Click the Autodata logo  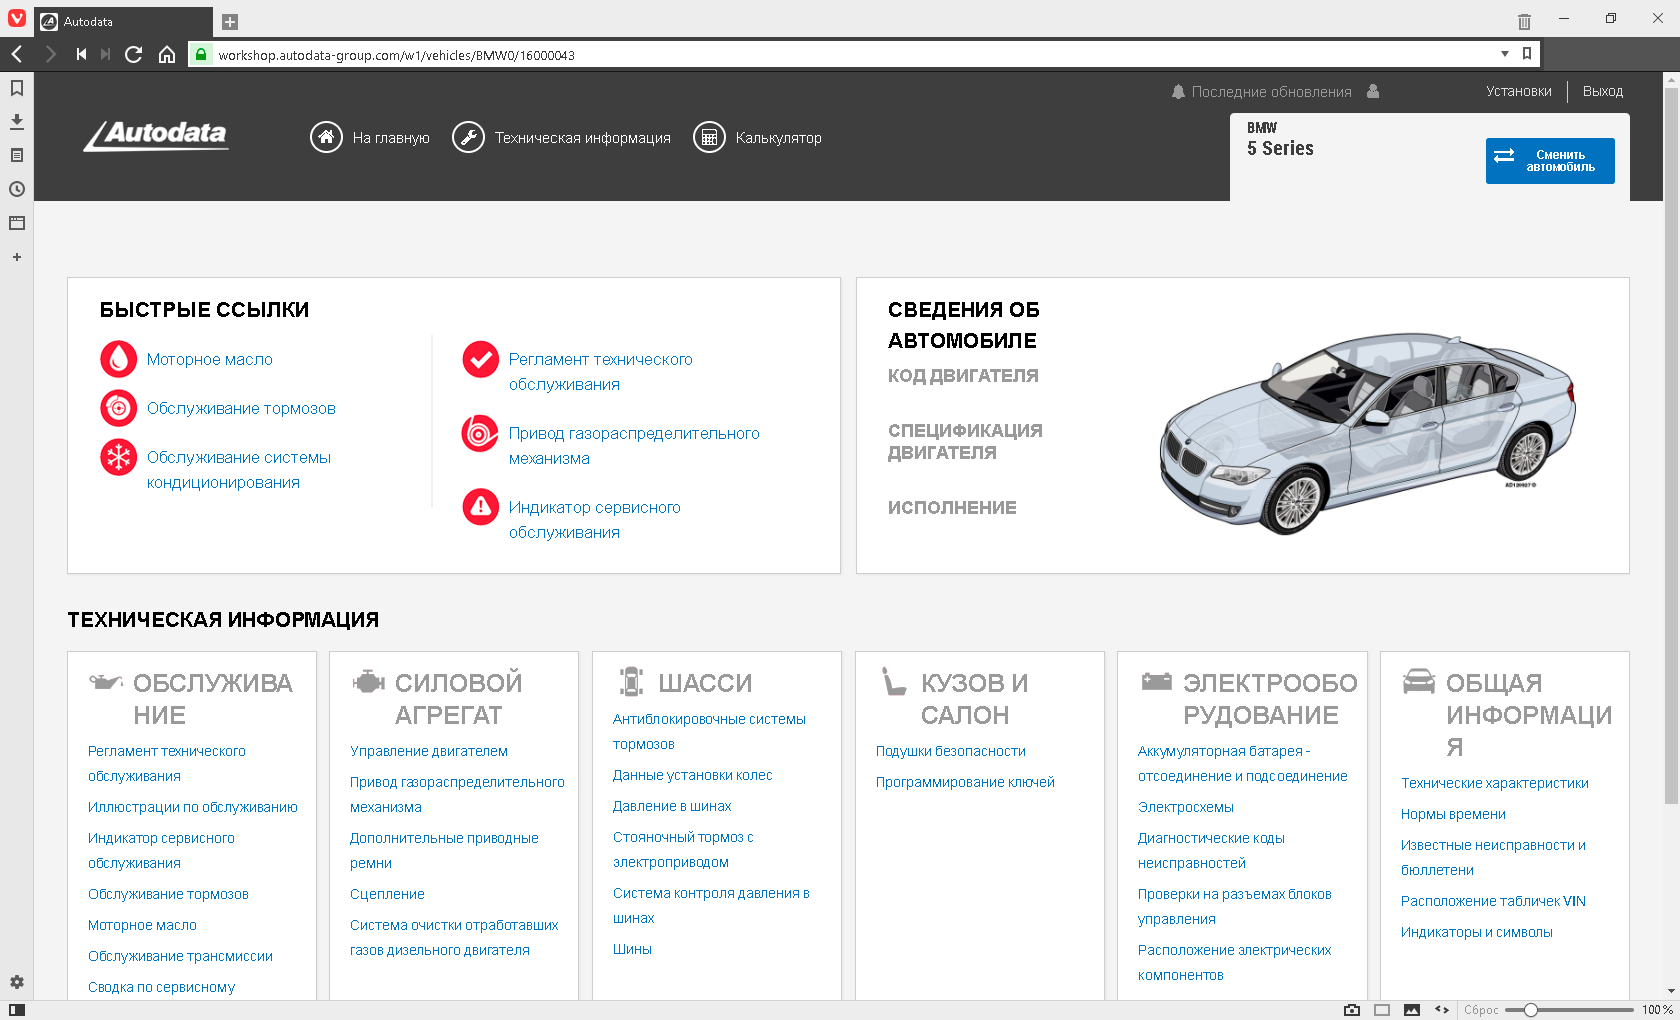(156, 136)
